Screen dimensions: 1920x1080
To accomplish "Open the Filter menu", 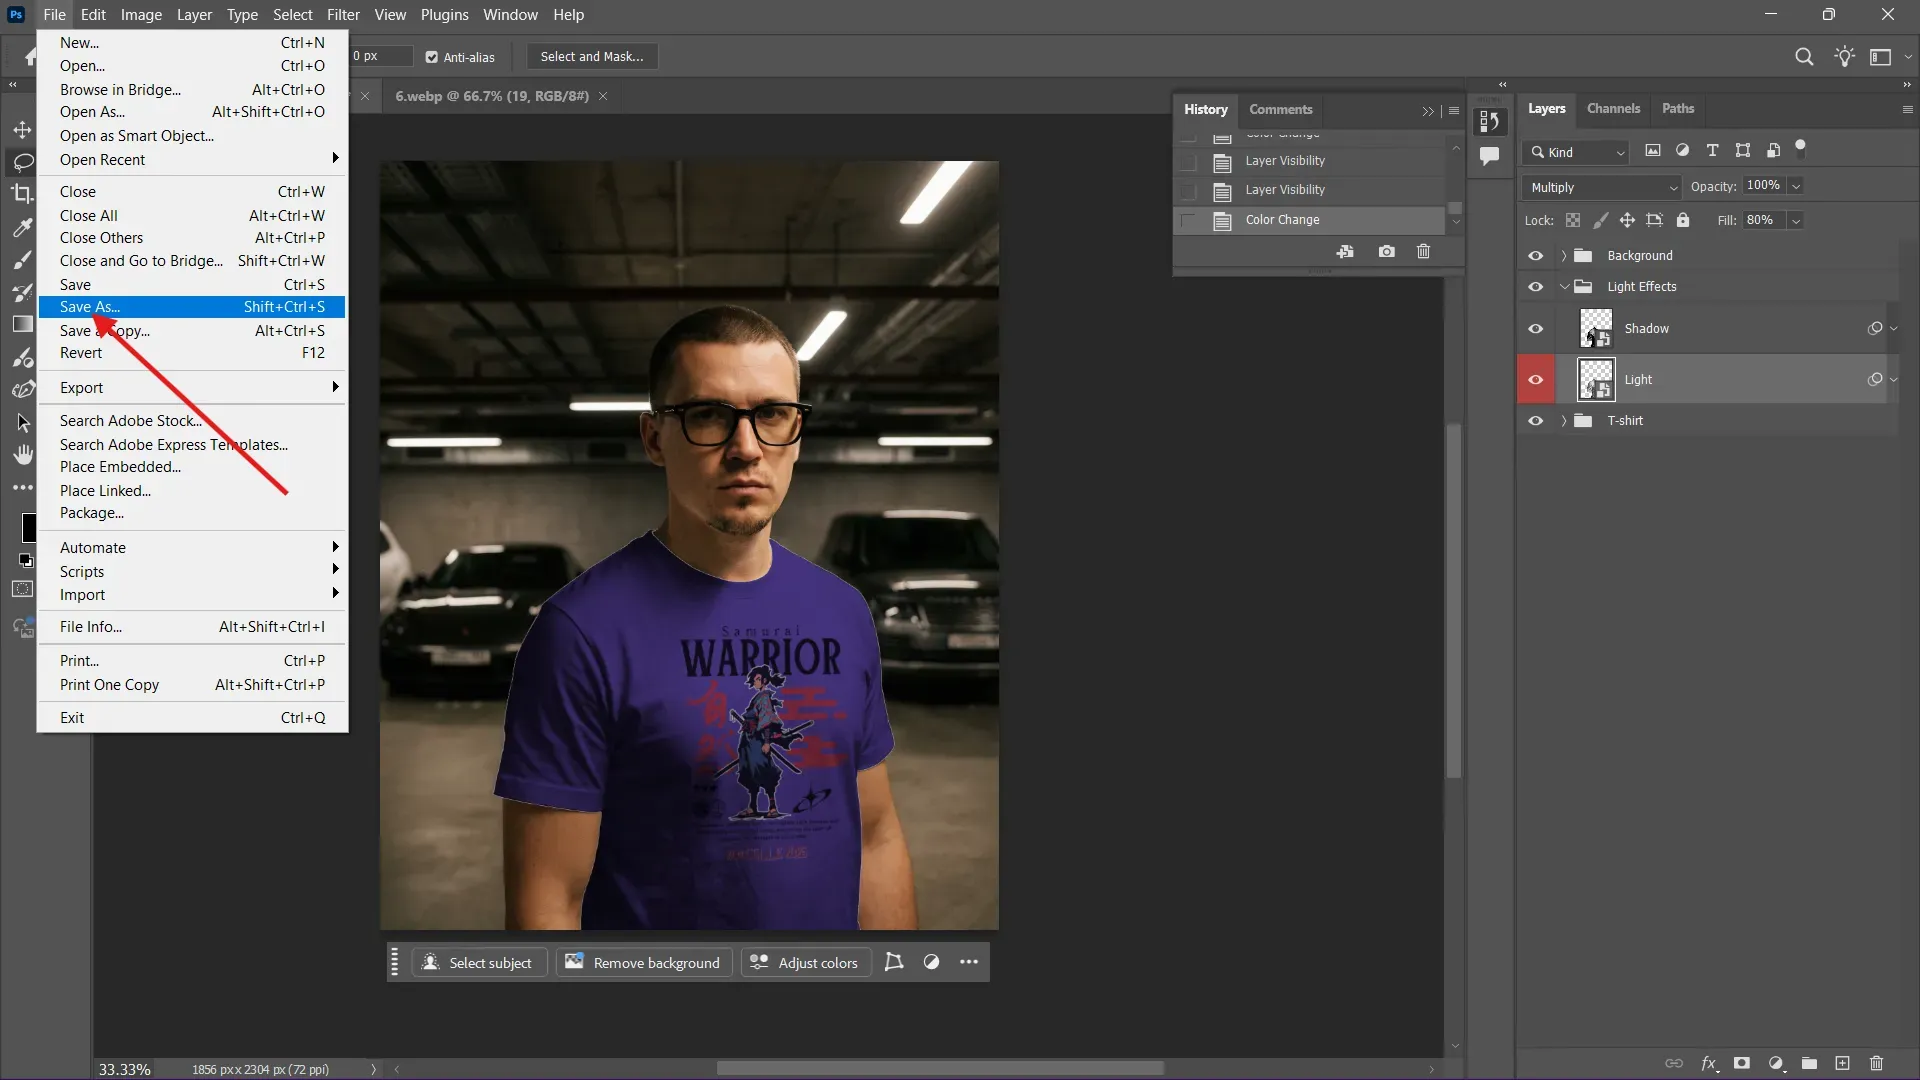I will (x=343, y=14).
